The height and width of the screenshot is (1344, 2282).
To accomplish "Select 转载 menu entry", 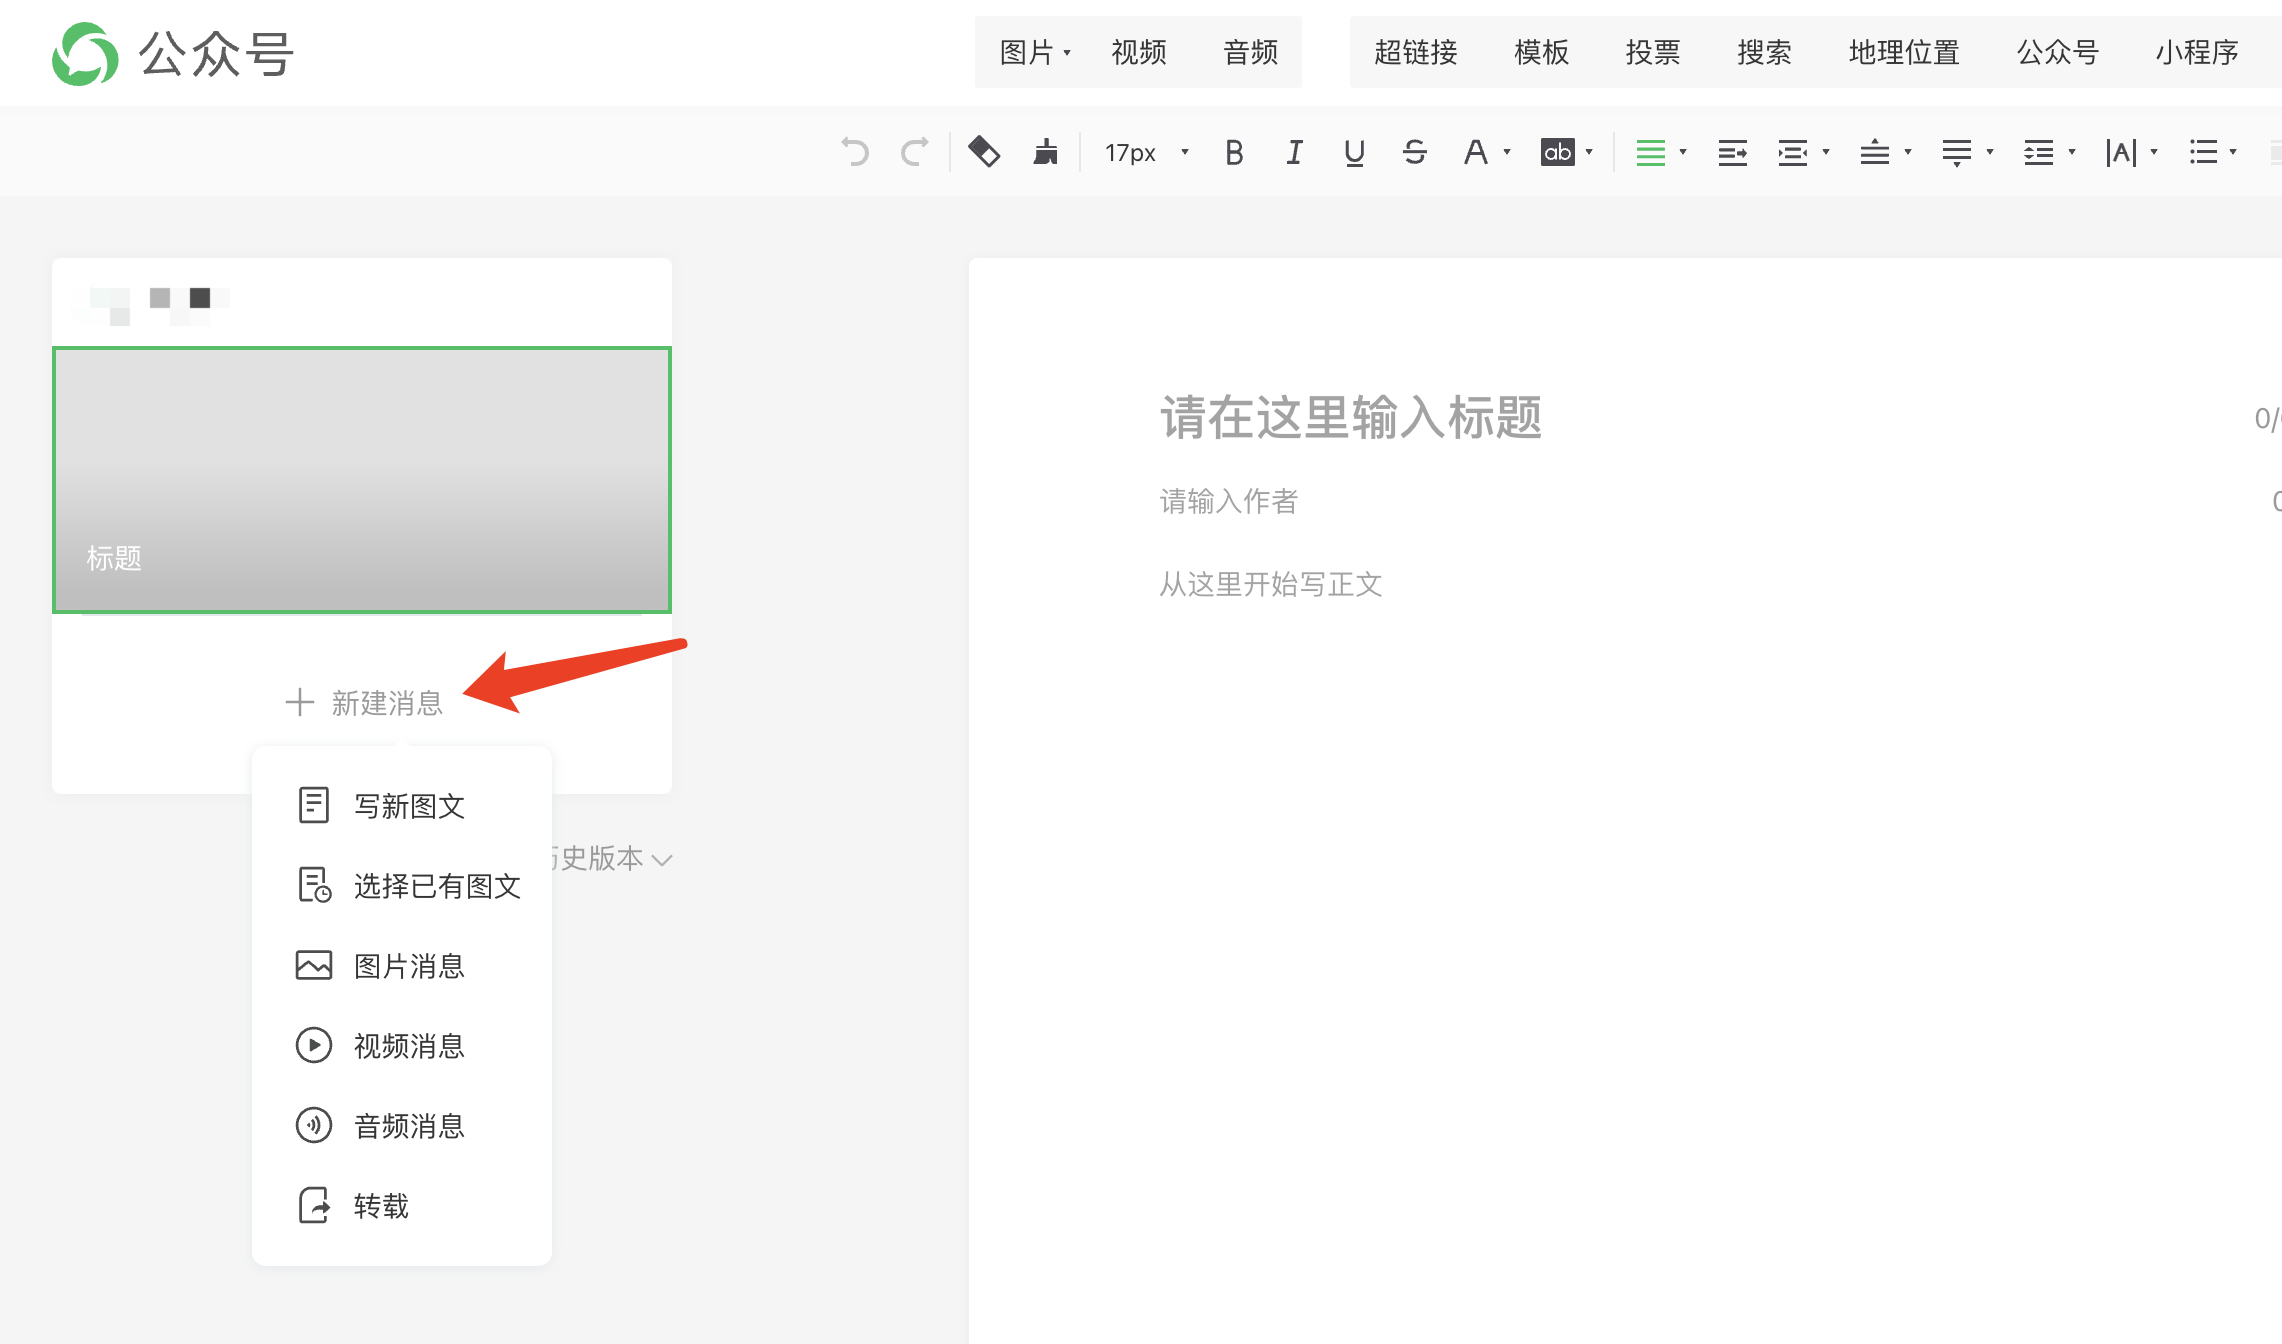I will [x=381, y=1206].
